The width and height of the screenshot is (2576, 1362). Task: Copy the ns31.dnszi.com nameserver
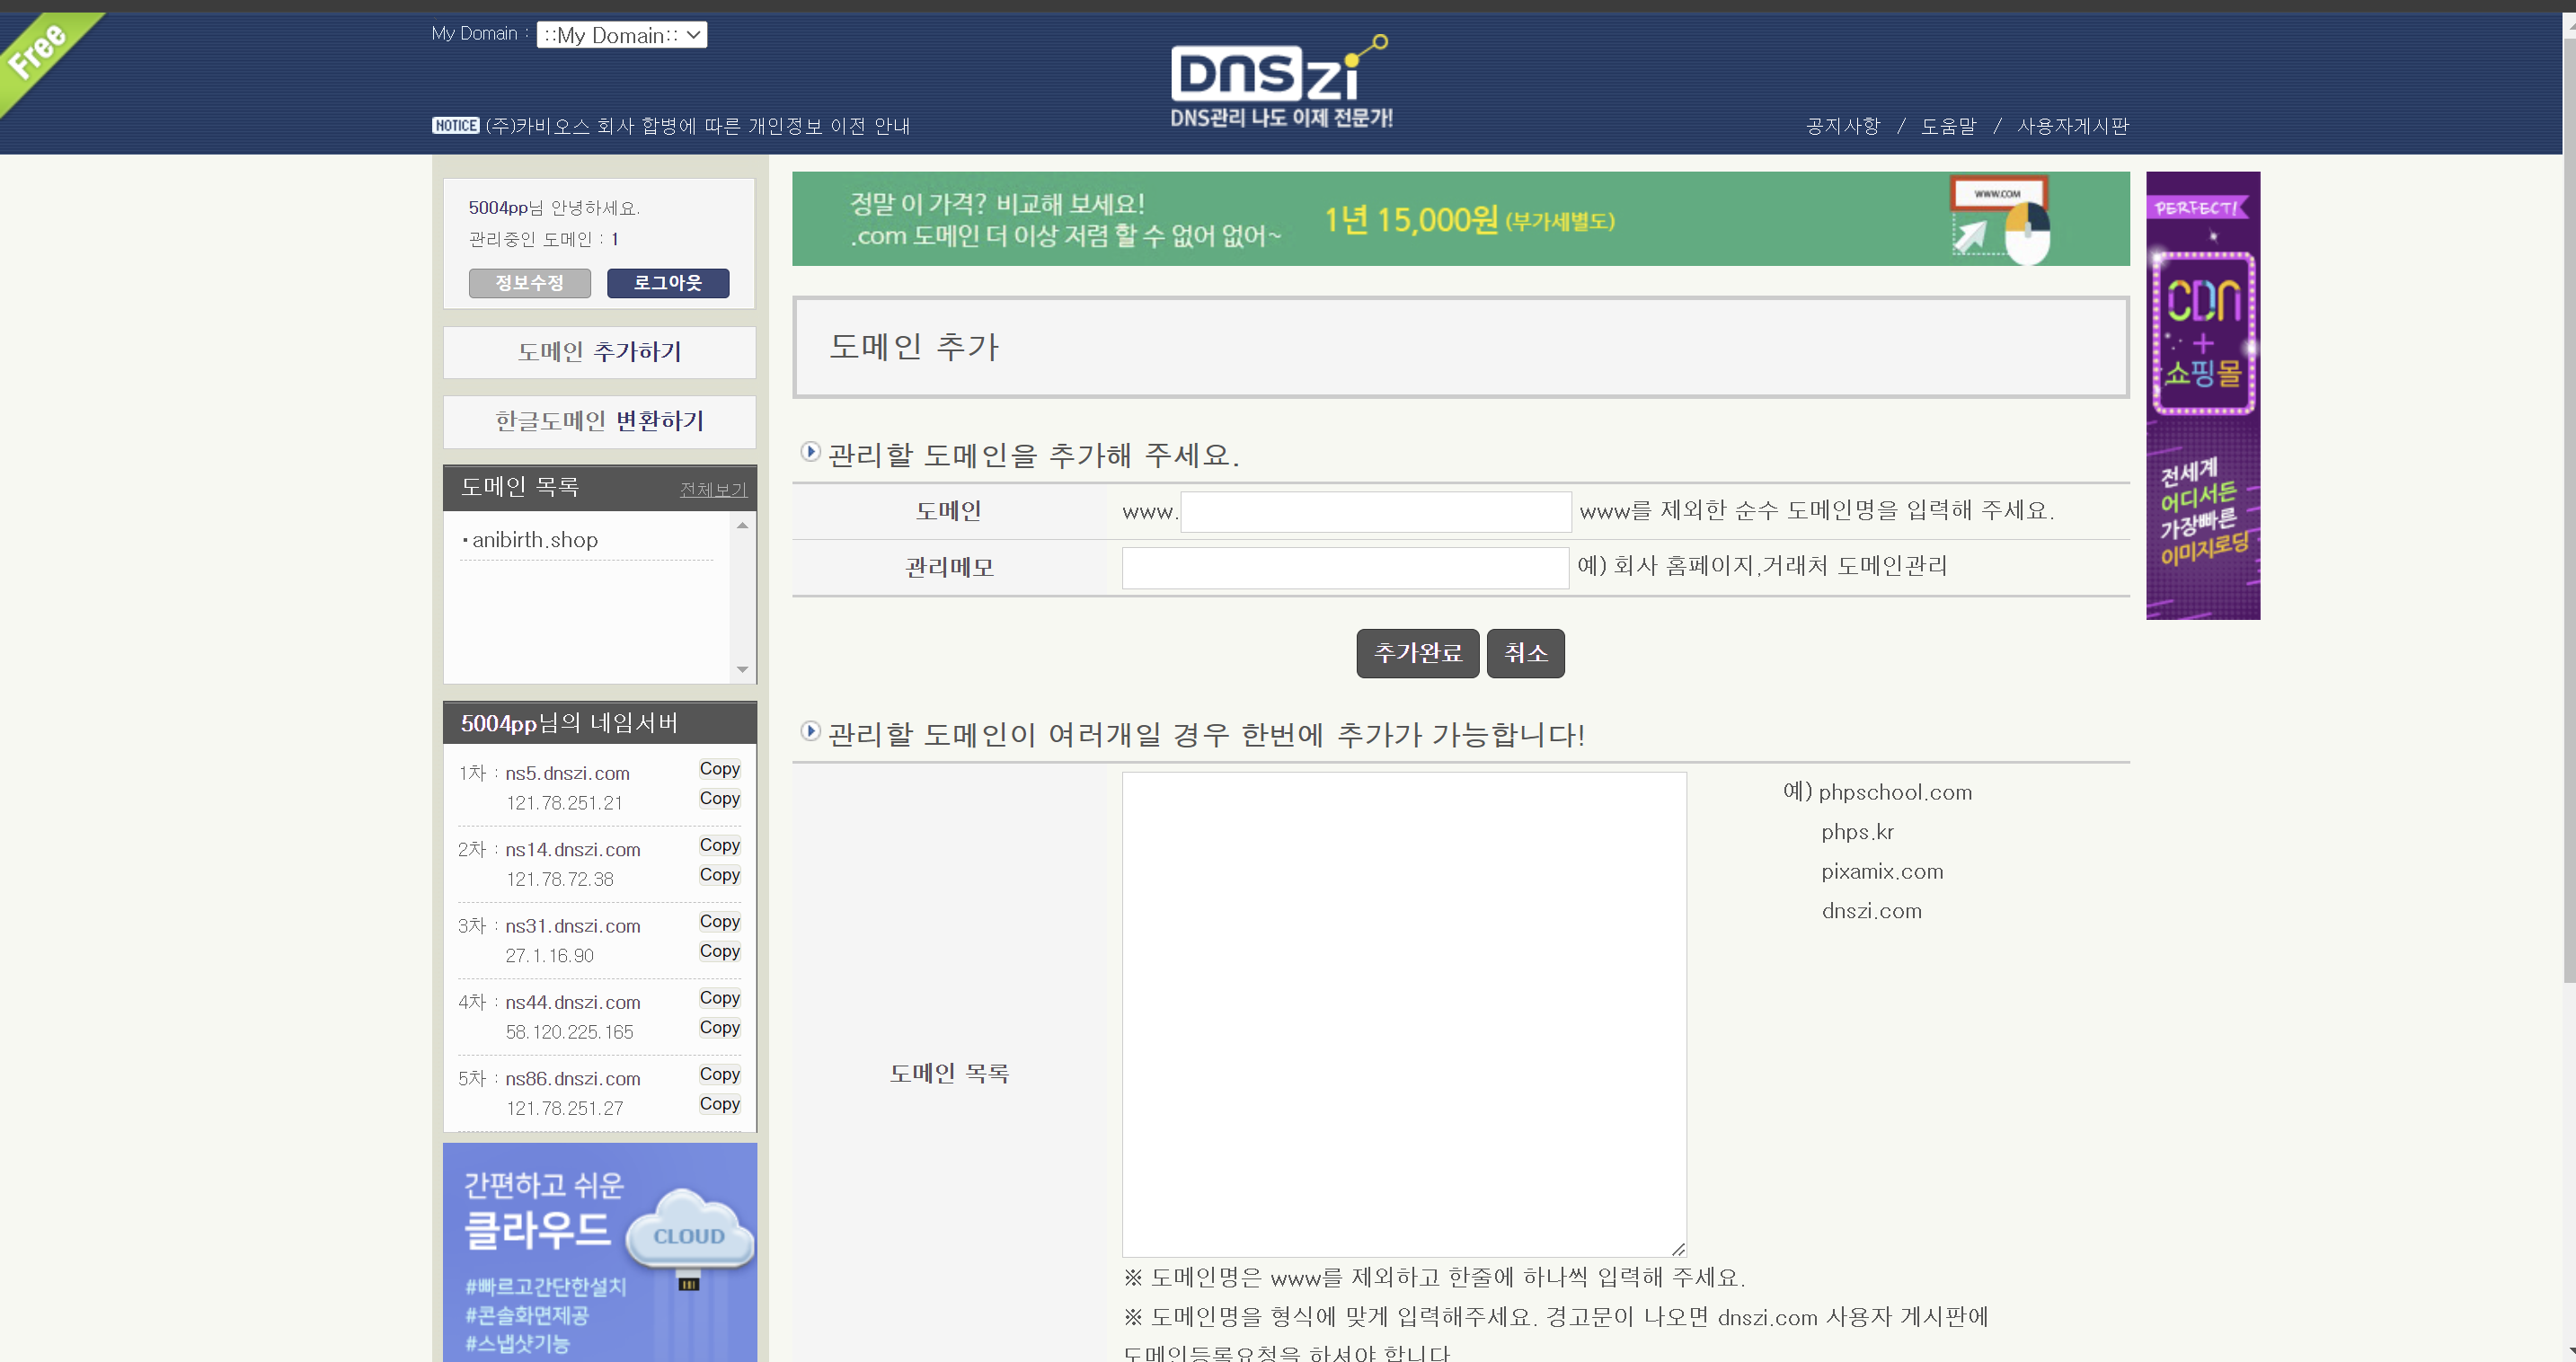719,922
